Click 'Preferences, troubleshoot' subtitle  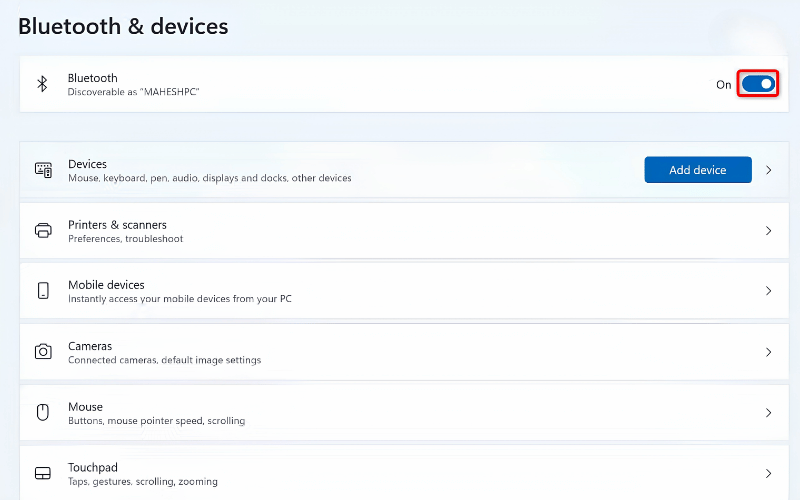(x=126, y=239)
